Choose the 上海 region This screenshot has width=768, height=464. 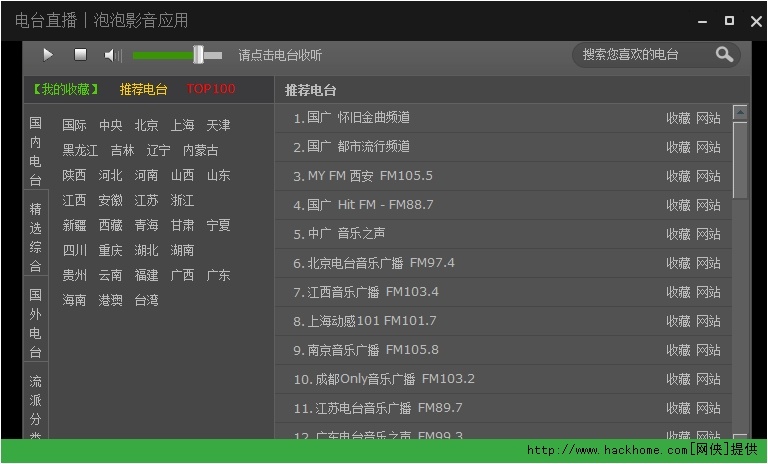coord(182,125)
